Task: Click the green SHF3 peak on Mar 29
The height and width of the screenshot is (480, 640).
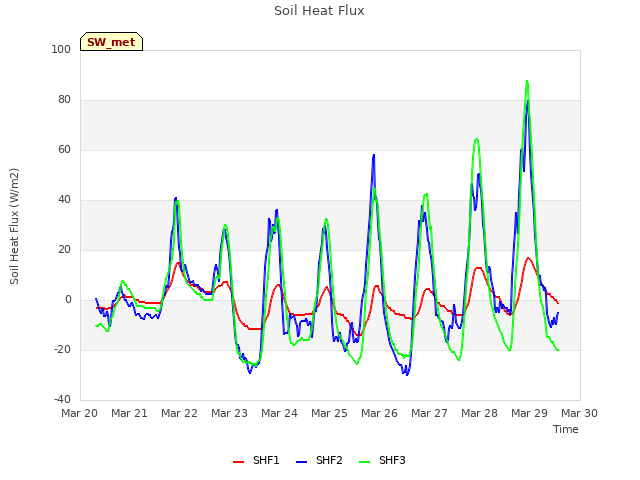Action: coord(527,81)
